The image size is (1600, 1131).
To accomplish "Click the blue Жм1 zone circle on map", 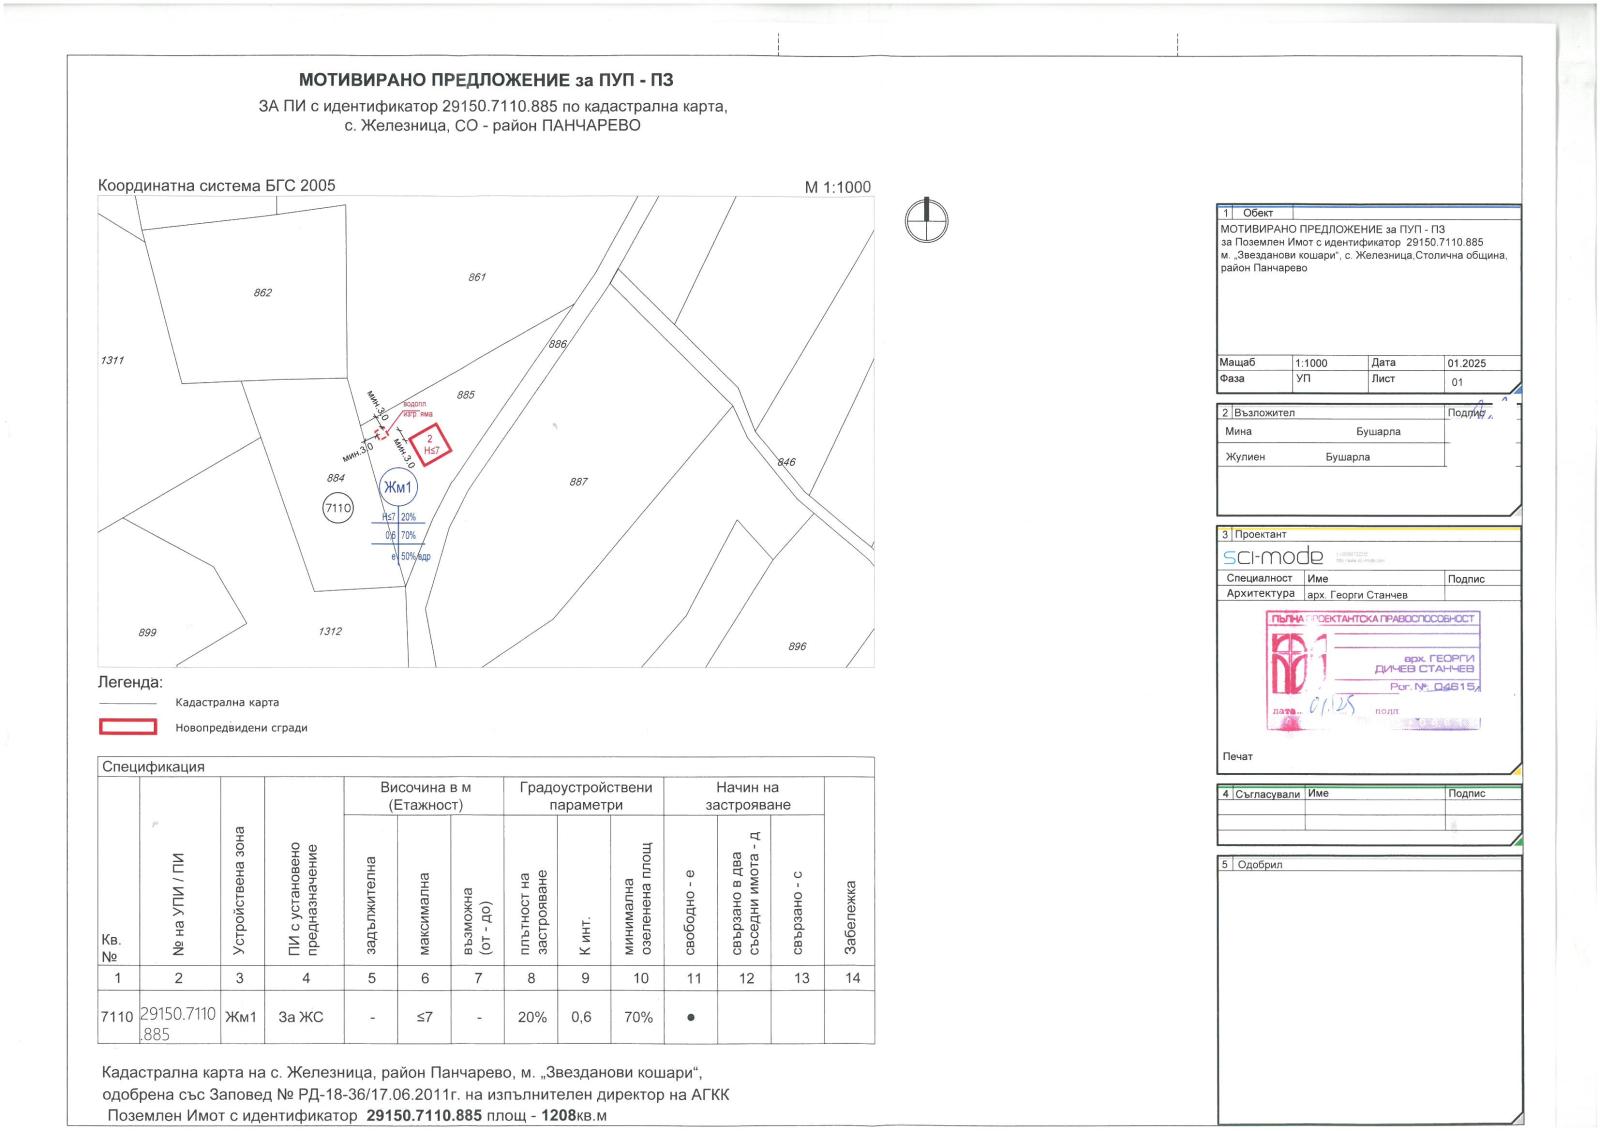I will pyautogui.click(x=399, y=487).
